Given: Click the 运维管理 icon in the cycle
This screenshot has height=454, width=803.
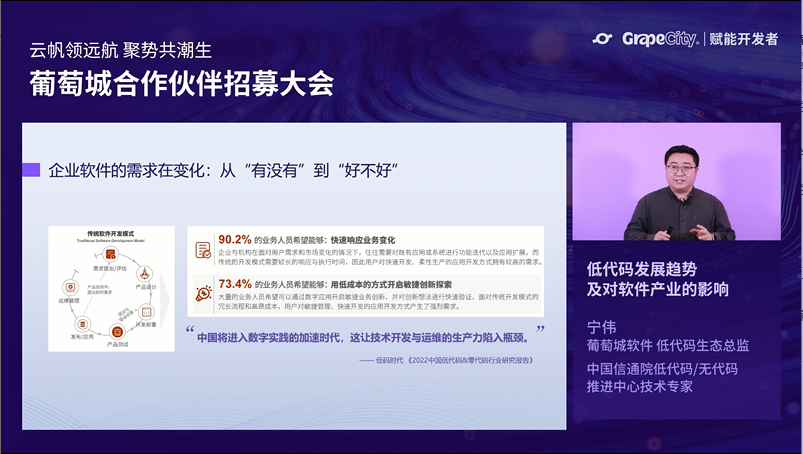Looking at the screenshot, I should (x=70, y=288).
